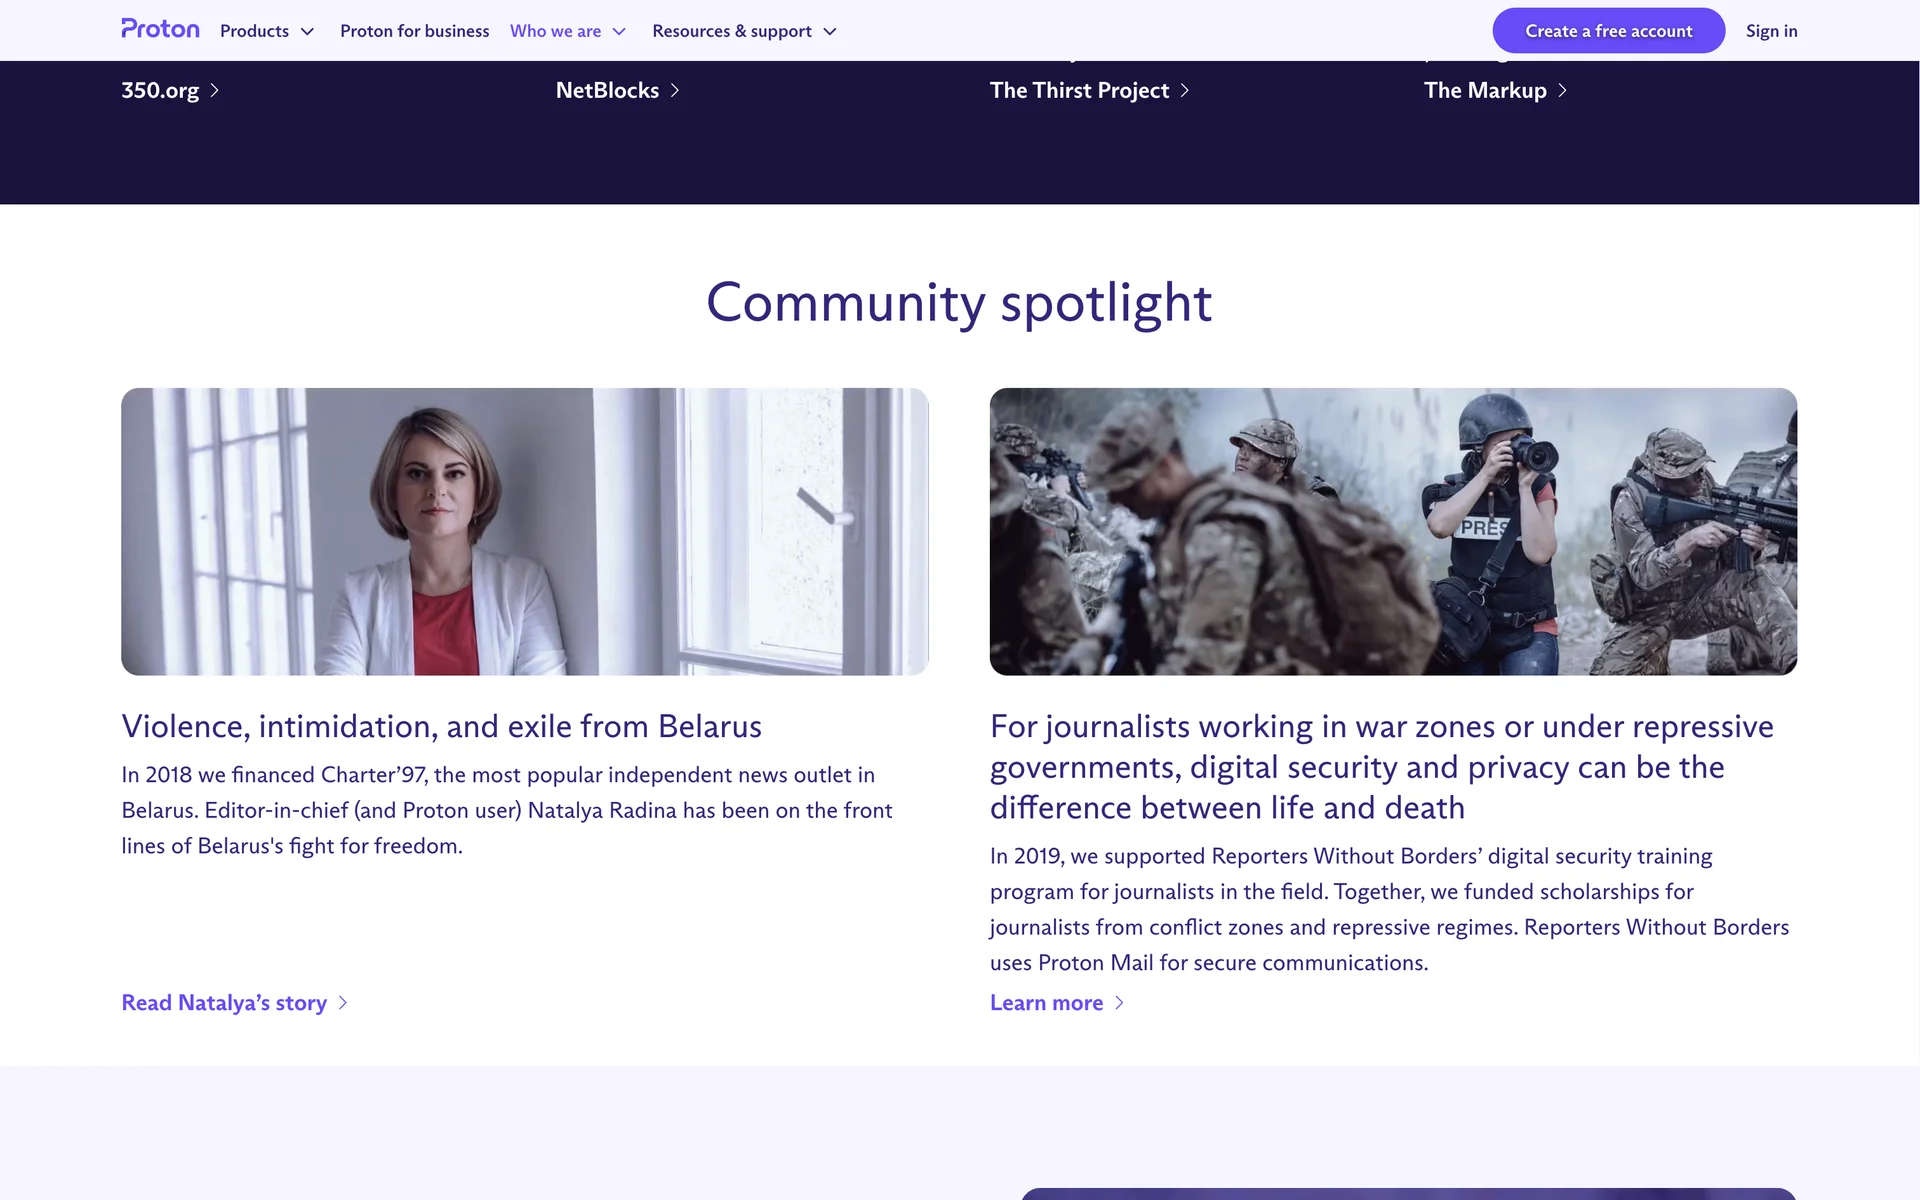Click the chevron next to The Markup
This screenshot has width=1920, height=1200.
point(1563,91)
